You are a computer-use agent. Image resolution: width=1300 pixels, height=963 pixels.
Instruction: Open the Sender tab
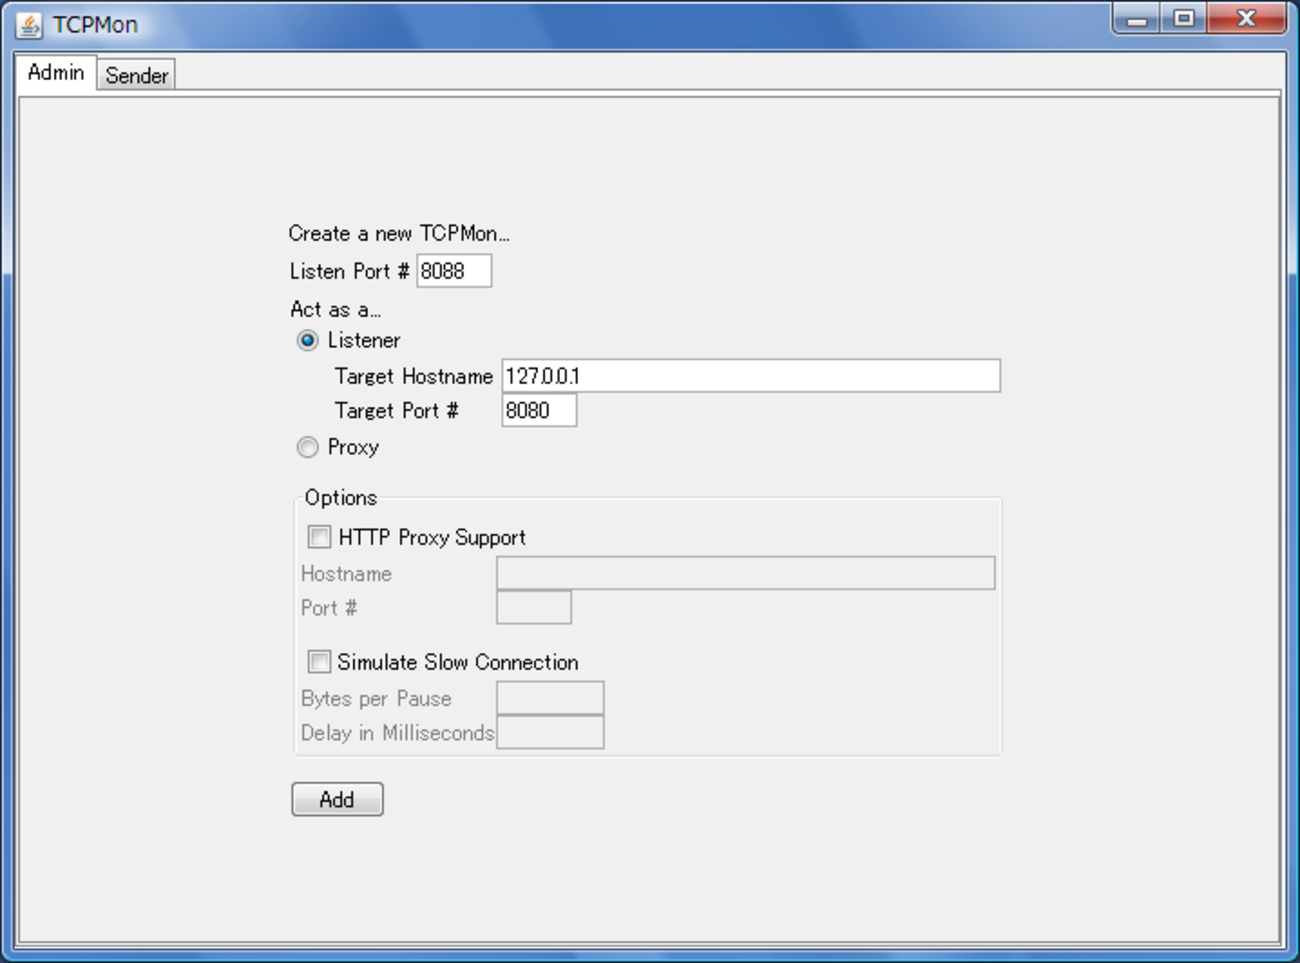point(137,75)
